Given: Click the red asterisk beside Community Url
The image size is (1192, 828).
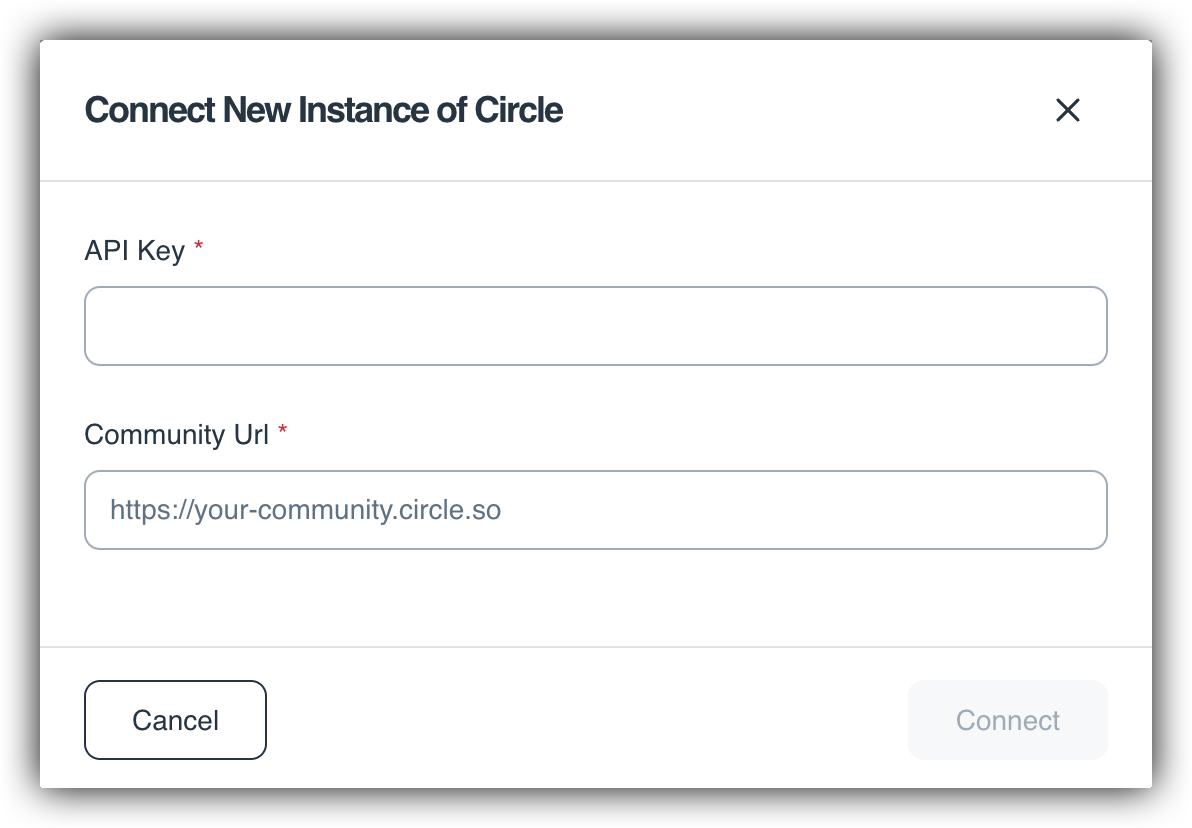Looking at the screenshot, I should click(283, 431).
